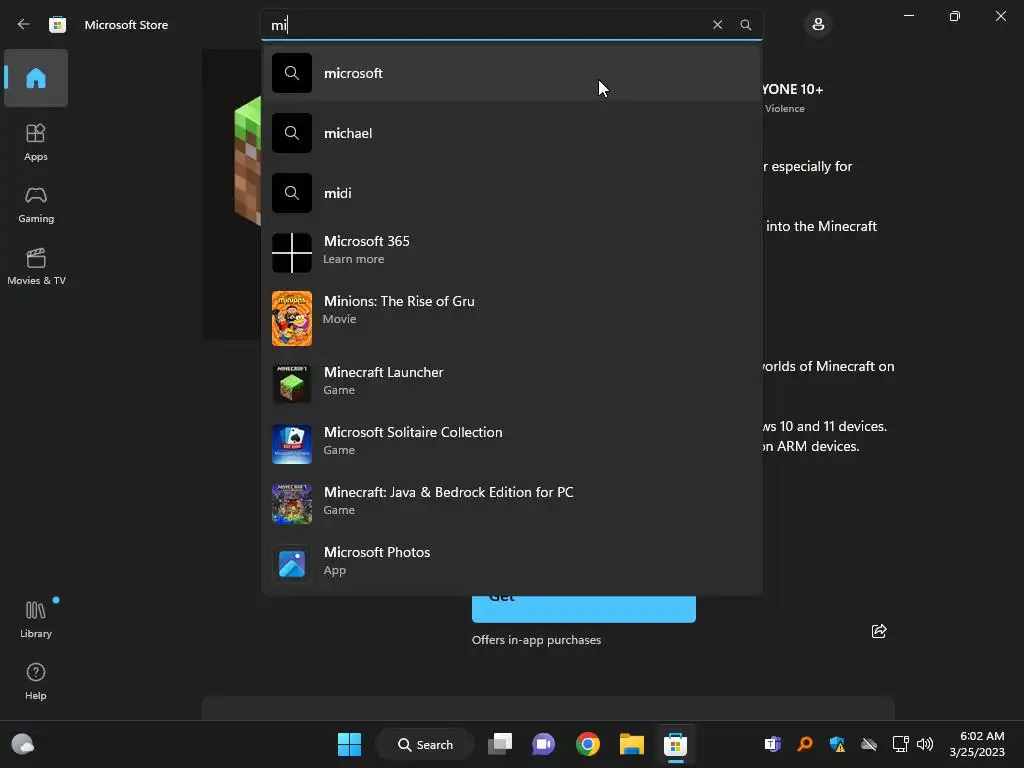Open Help in the sidebar
Viewport: 1024px width, 768px height.
pyautogui.click(x=36, y=681)
